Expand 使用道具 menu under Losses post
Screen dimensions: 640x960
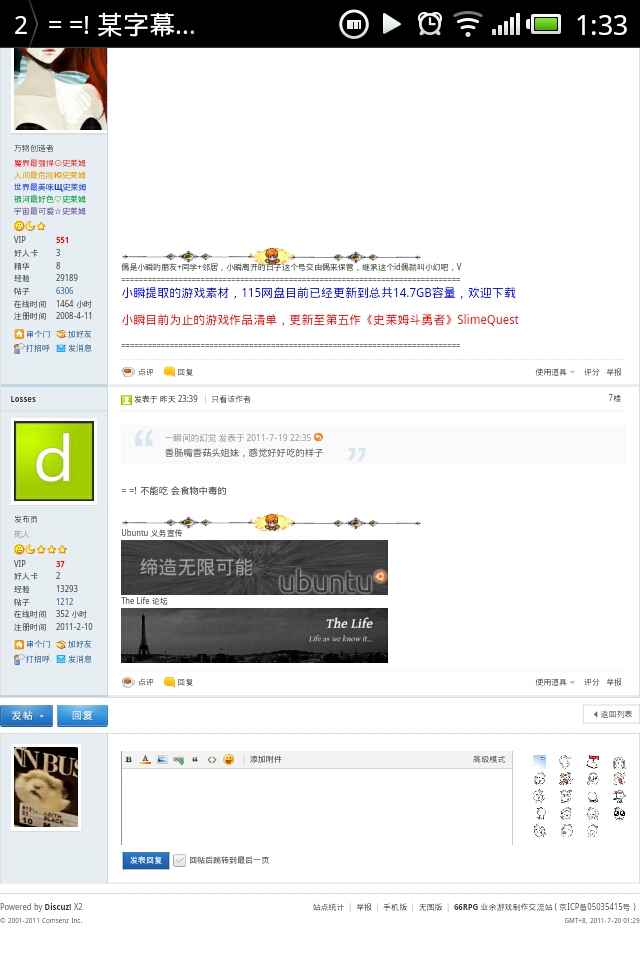coord(554,682)
